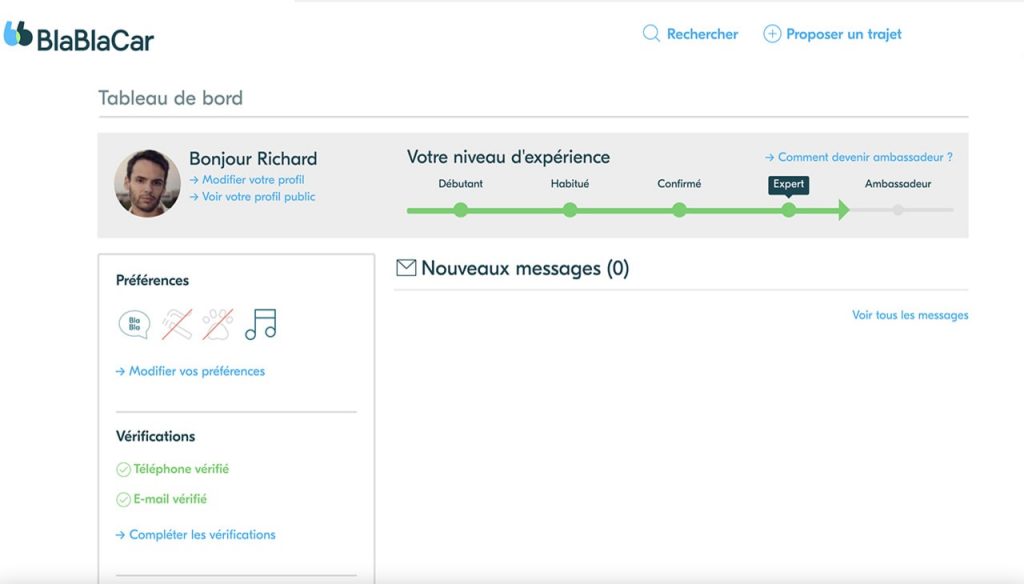Image resolution: width=1024 pixels, height=584 pixels.
Task: Click the envelope icon beside Nouveaux messages
Action: click(406, 267)
